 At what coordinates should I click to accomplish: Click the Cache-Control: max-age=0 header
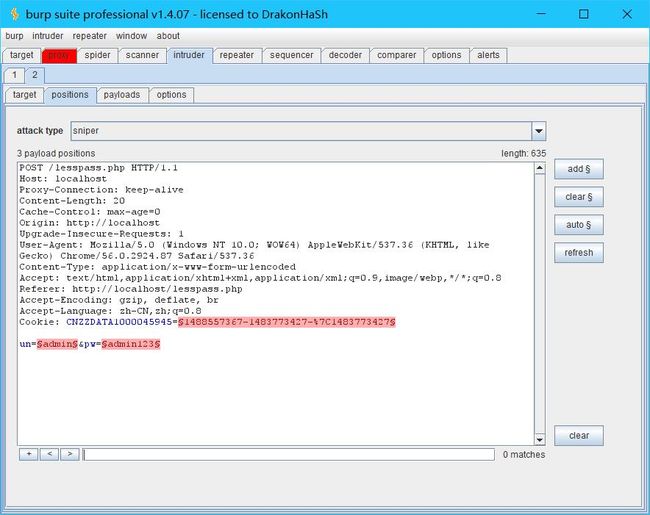pyautogui.click(x=90, y=212)
